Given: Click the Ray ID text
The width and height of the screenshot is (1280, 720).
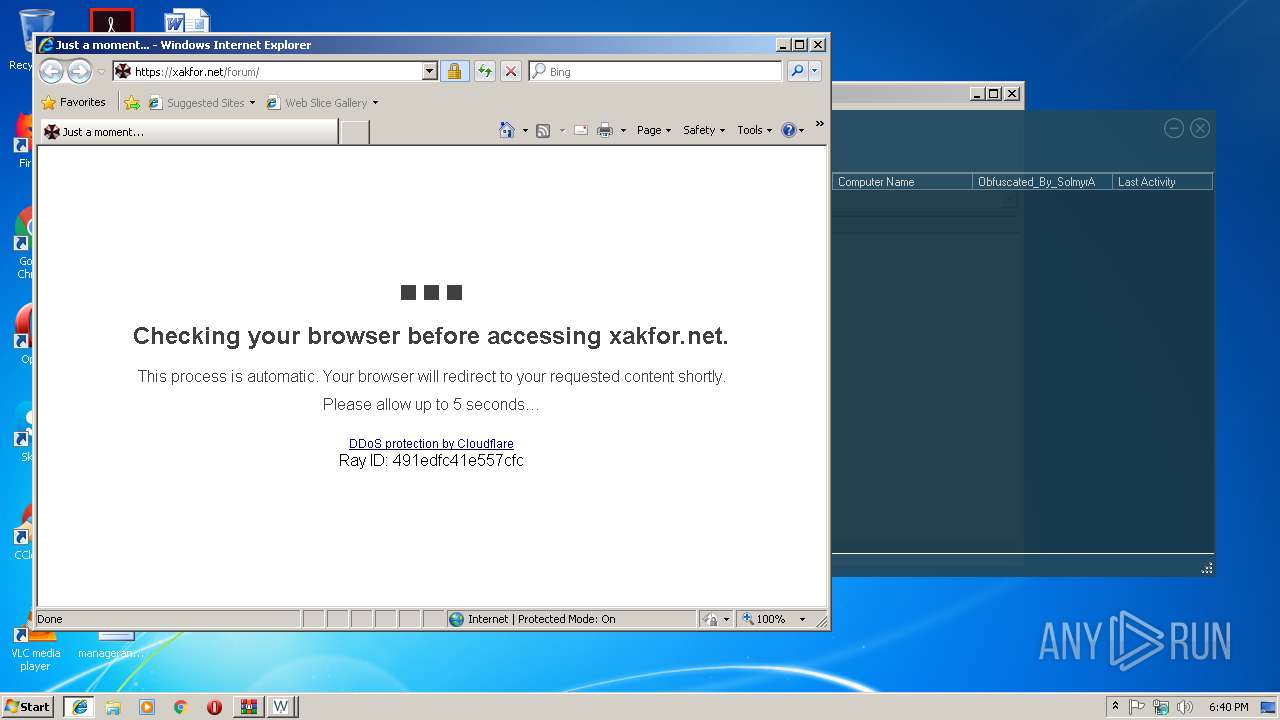Looking at the screenshot, I should coord(431,461).
